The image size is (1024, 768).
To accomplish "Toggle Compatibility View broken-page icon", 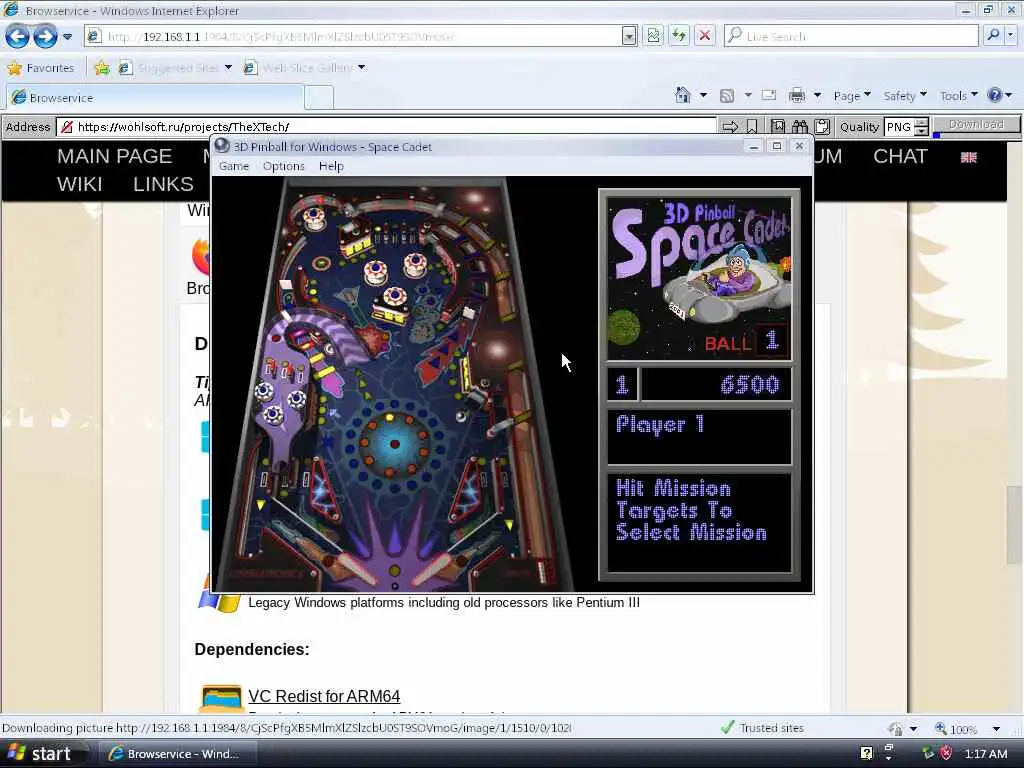I will (653, 36).
